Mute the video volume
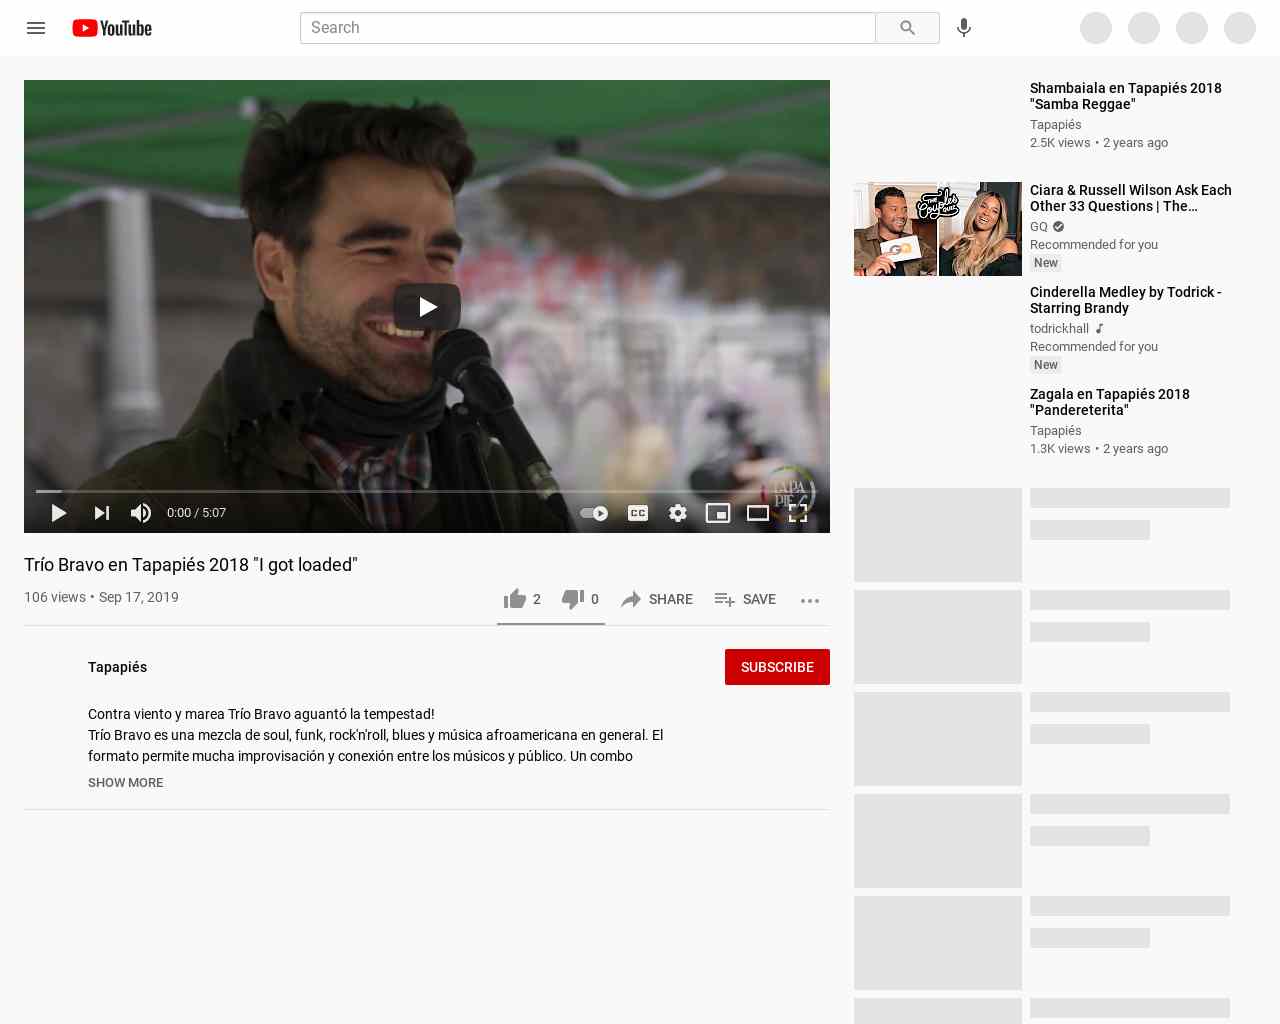The image size is (1280, 1024). point(141,513)
